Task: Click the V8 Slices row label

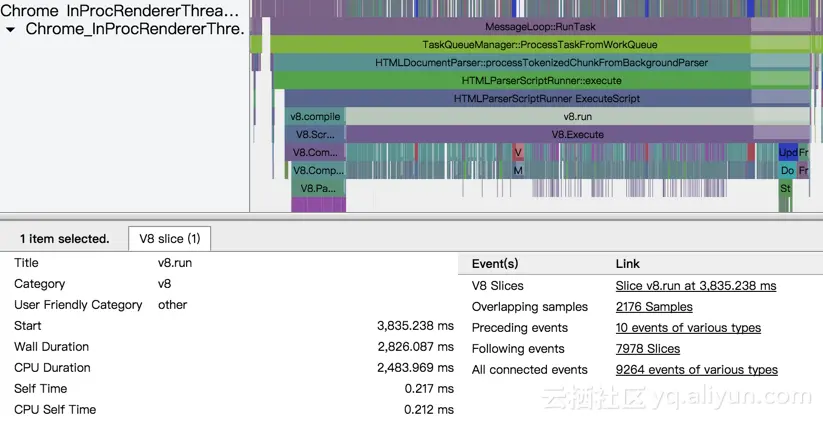Action: pyautogui.click(x=498, y=286)
